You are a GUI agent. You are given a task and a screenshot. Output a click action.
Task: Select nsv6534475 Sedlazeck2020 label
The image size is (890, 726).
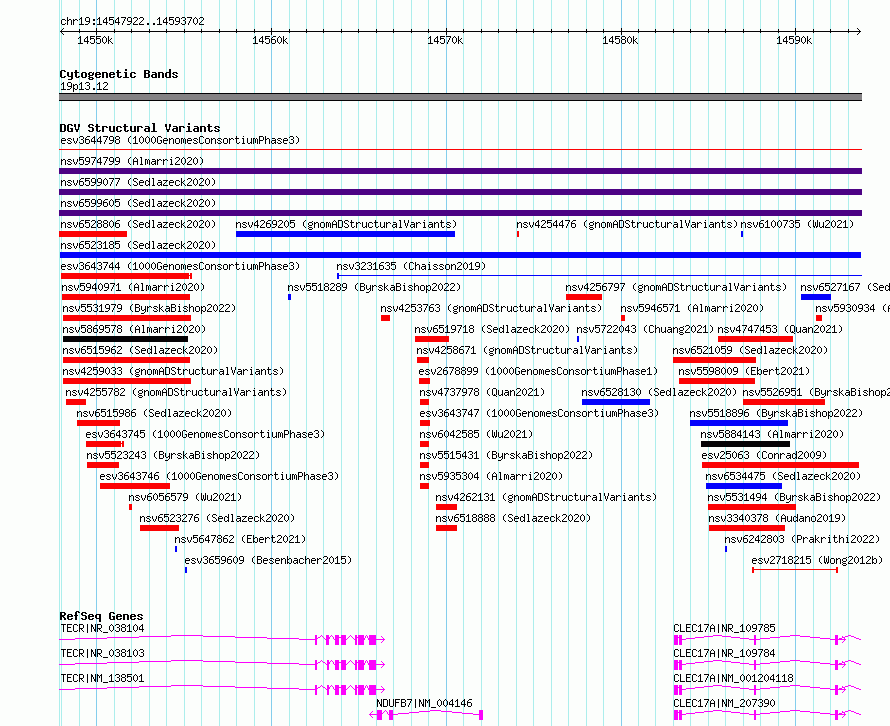783,476
